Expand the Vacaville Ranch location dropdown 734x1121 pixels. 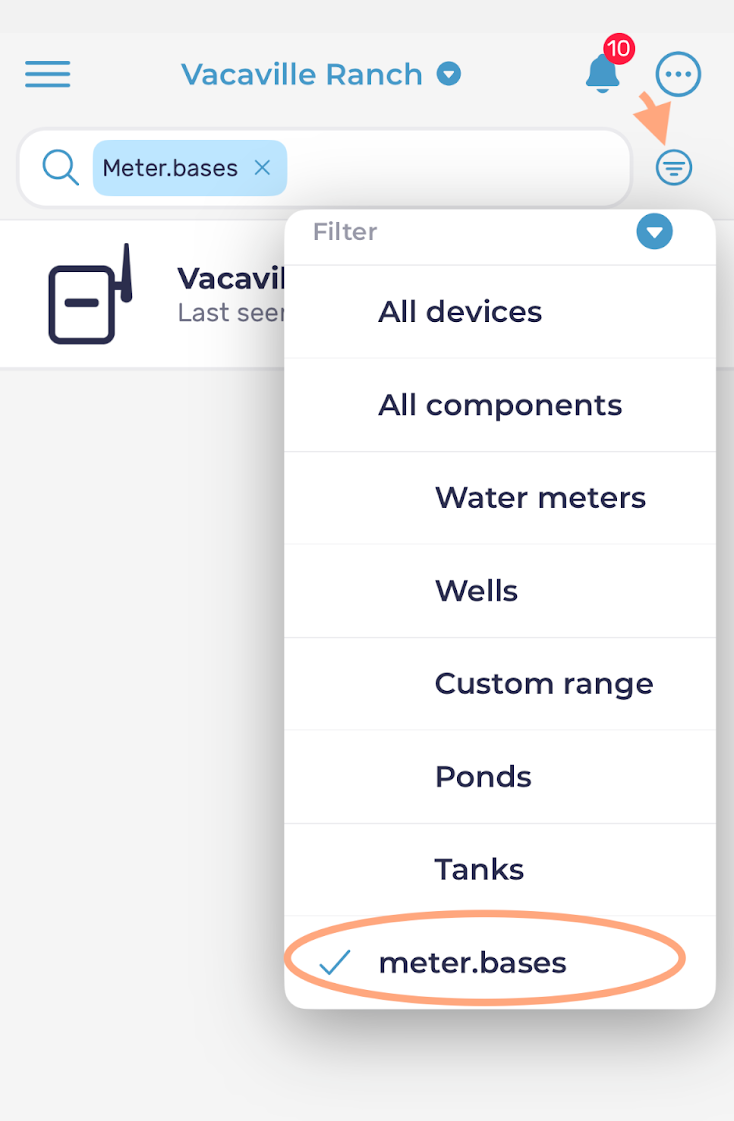click(x=449, y=74)
